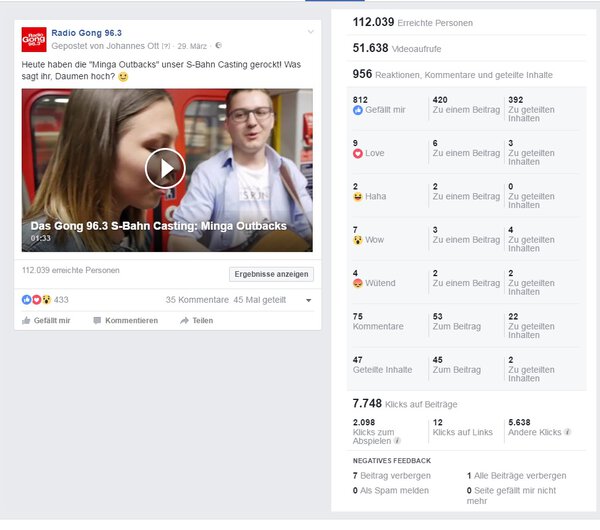Click the Gefällt mir like button
The height and width of the screenshot is (530, 600).
(46, 320)
